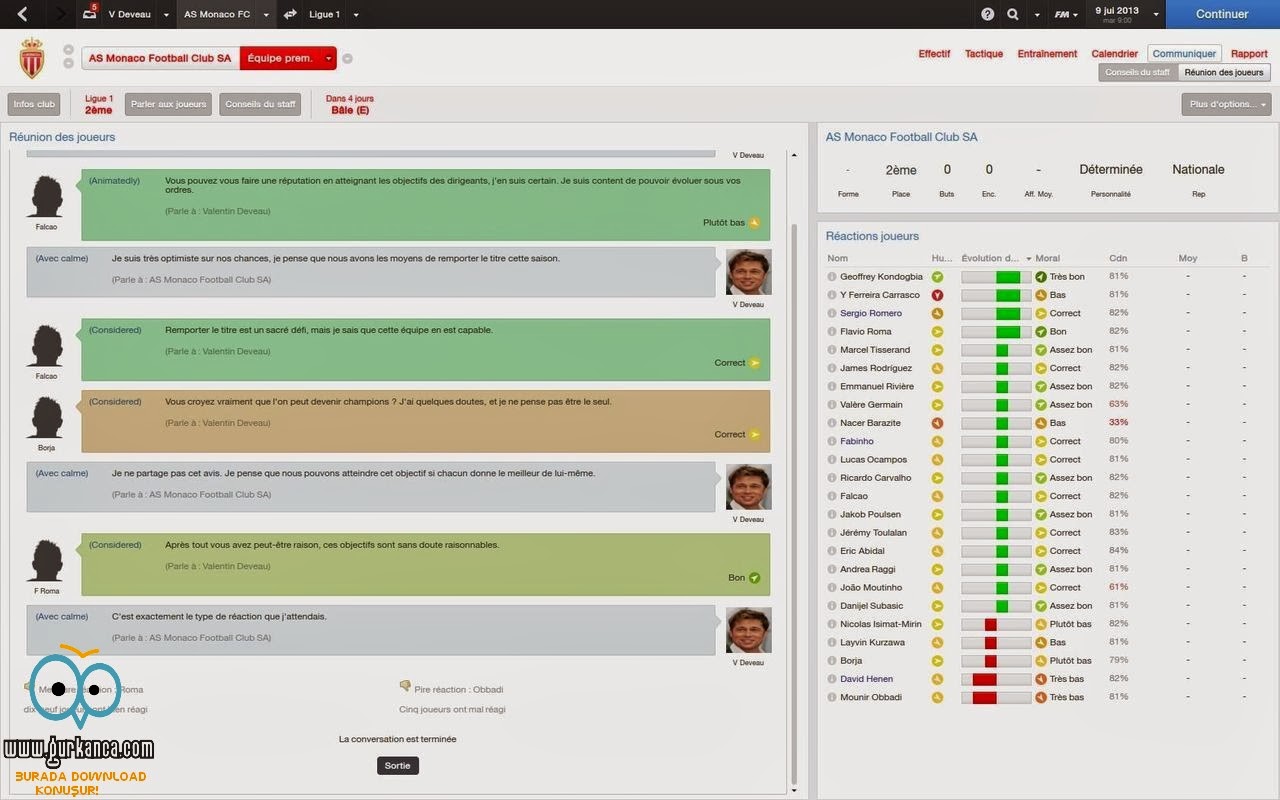The image size is (1280, 800).
Task: Open the inbox icon showing 5 messages
Action: point(89,14)
